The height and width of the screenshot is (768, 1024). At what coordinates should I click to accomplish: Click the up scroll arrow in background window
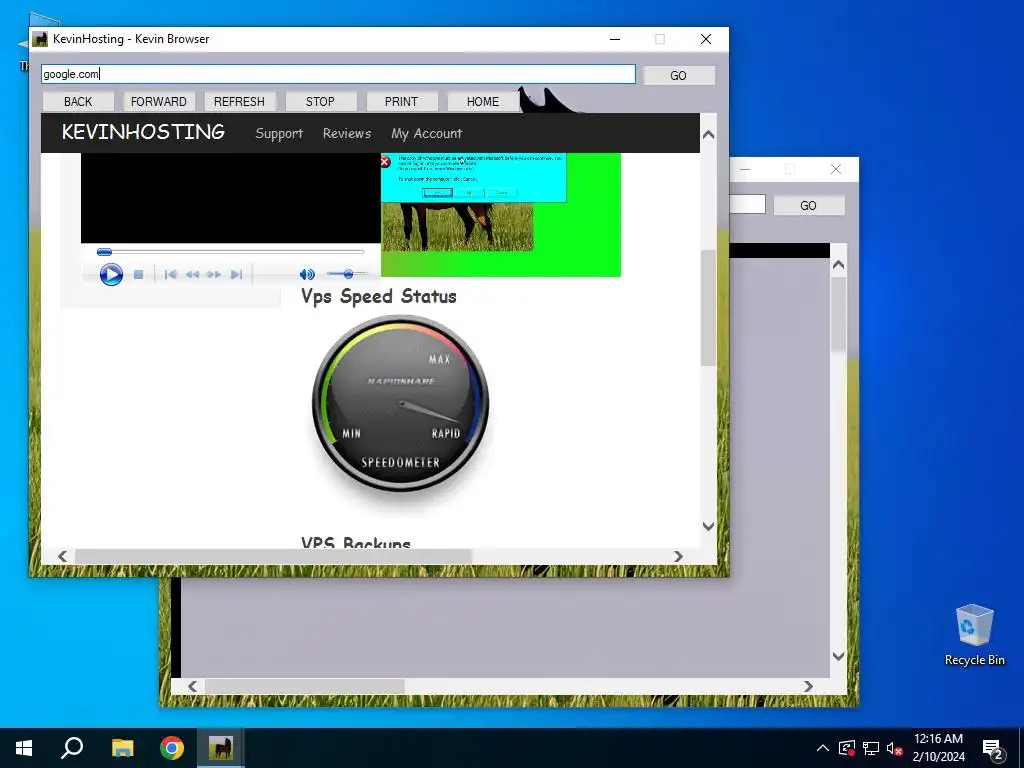point(839,264)
